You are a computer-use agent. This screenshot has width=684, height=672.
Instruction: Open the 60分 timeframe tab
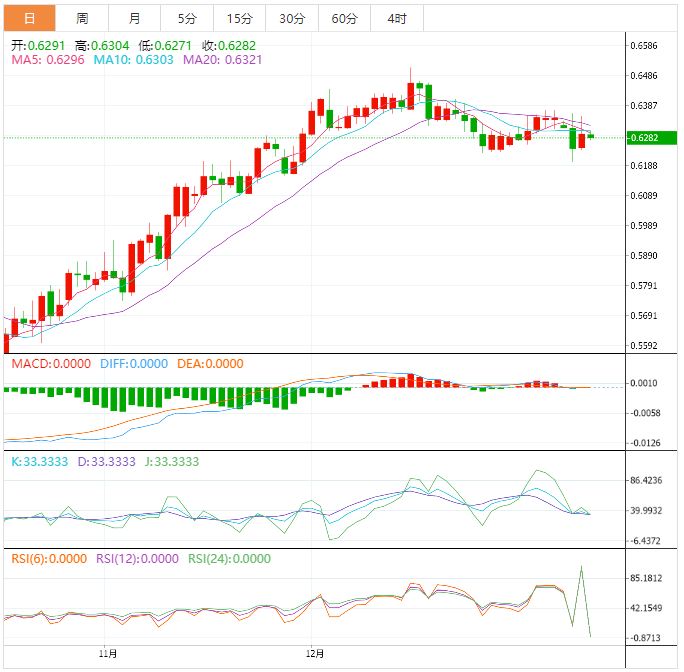coord(344,18)
